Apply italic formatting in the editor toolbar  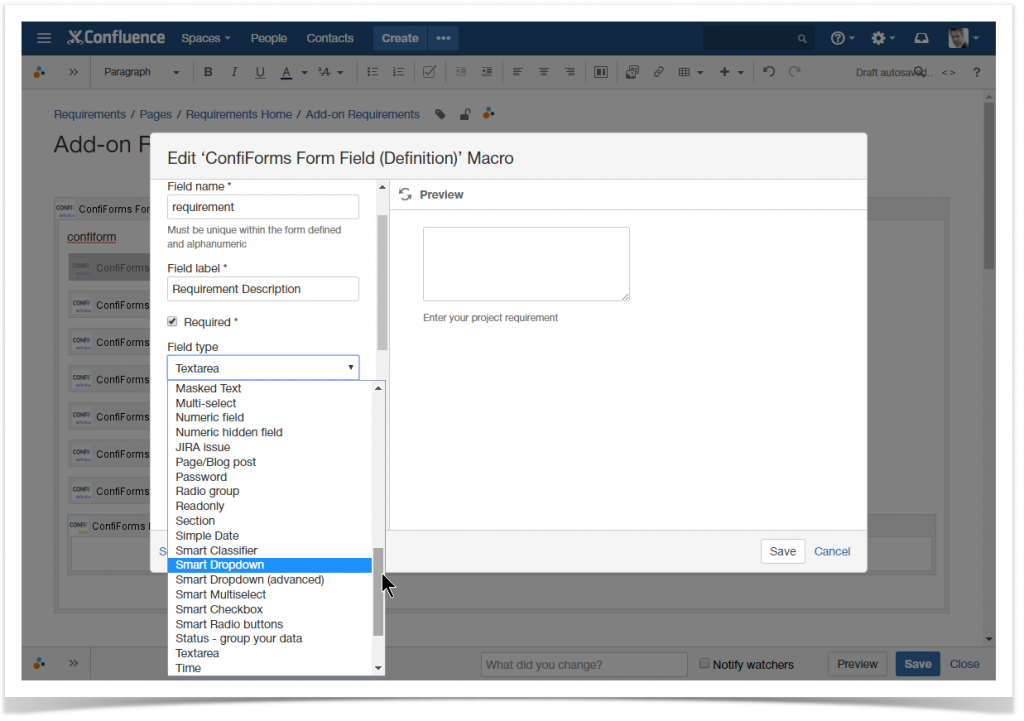pyautogui.click(x=234, y=71)
